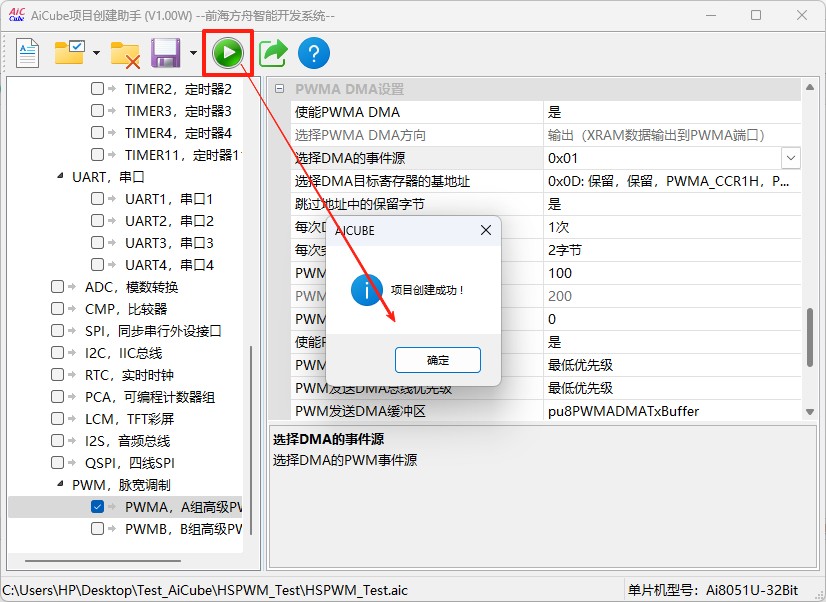
Task: Enable the TIMER3 定时器3 checkbox
Action: tap(97, 111)
